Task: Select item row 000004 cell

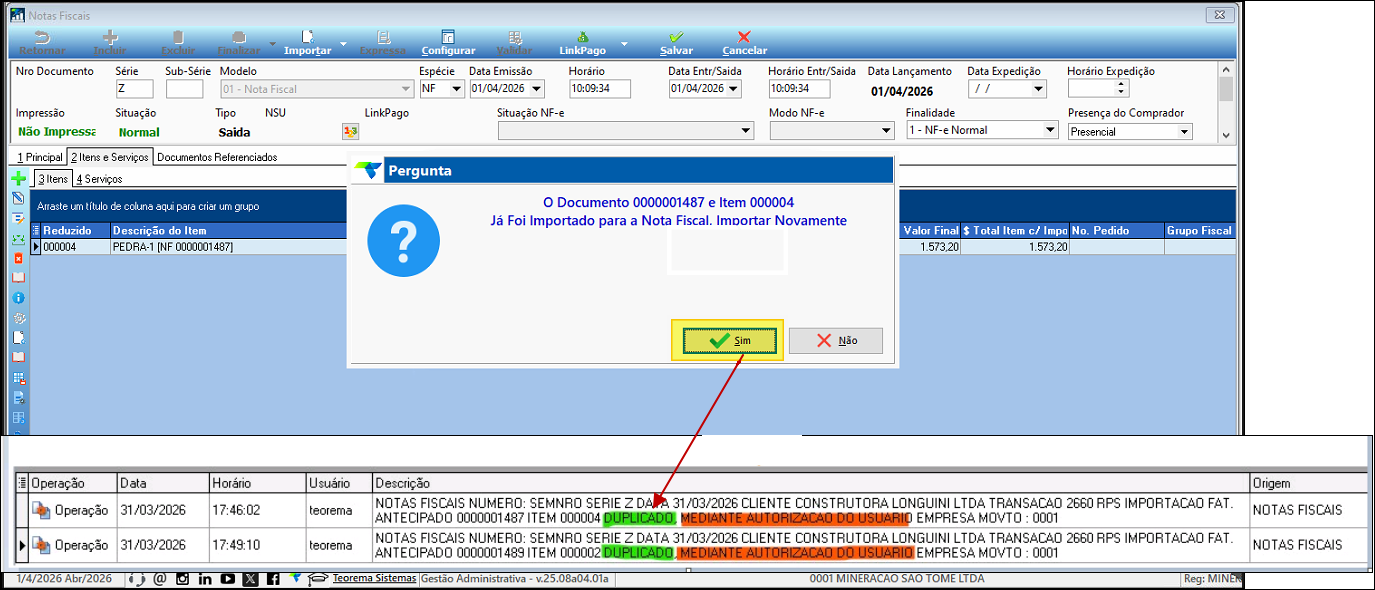Action: click(75, 246)
